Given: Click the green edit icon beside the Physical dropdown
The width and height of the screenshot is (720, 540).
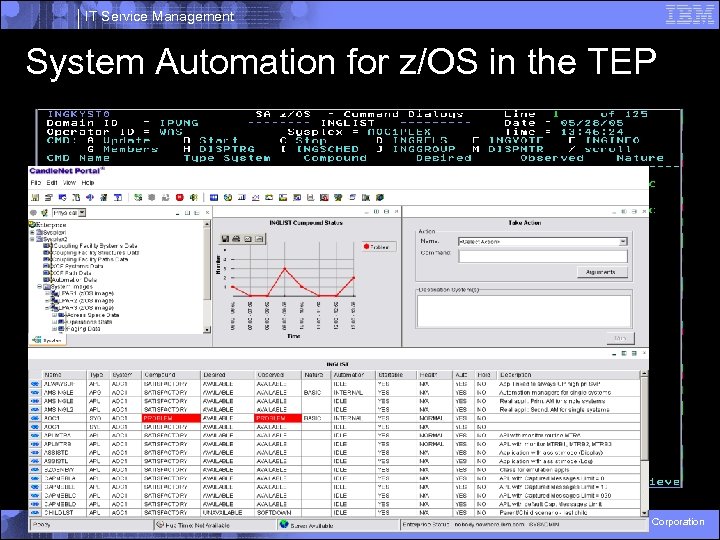Looking at the screenshot, I should [44, 213].
